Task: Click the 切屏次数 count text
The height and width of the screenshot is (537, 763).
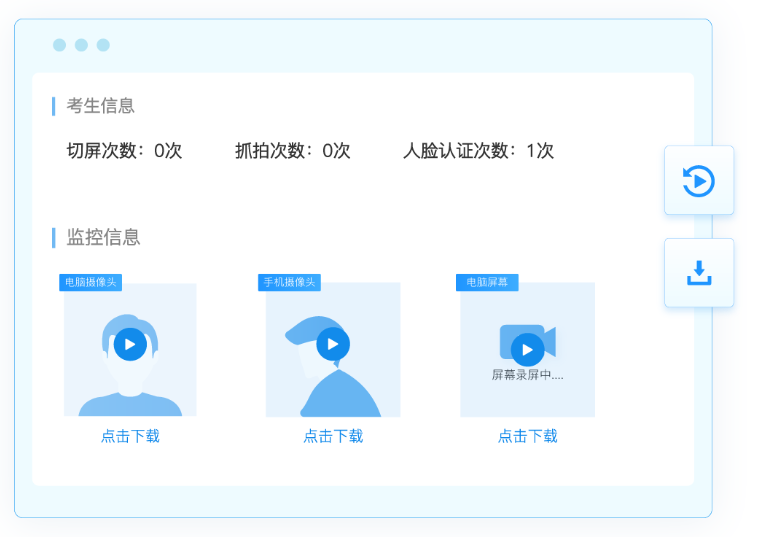Action: point(124,151)
